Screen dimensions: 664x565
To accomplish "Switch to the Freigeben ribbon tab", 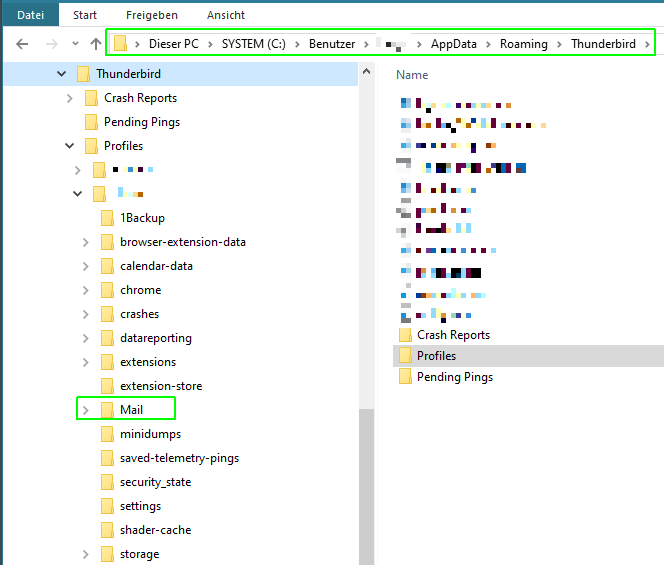I will [152, 15].
